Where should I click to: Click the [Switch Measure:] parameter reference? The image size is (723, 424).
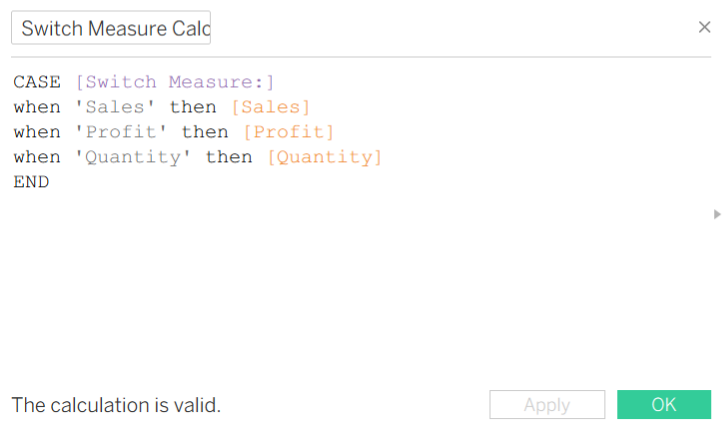(x=174, y=81)
